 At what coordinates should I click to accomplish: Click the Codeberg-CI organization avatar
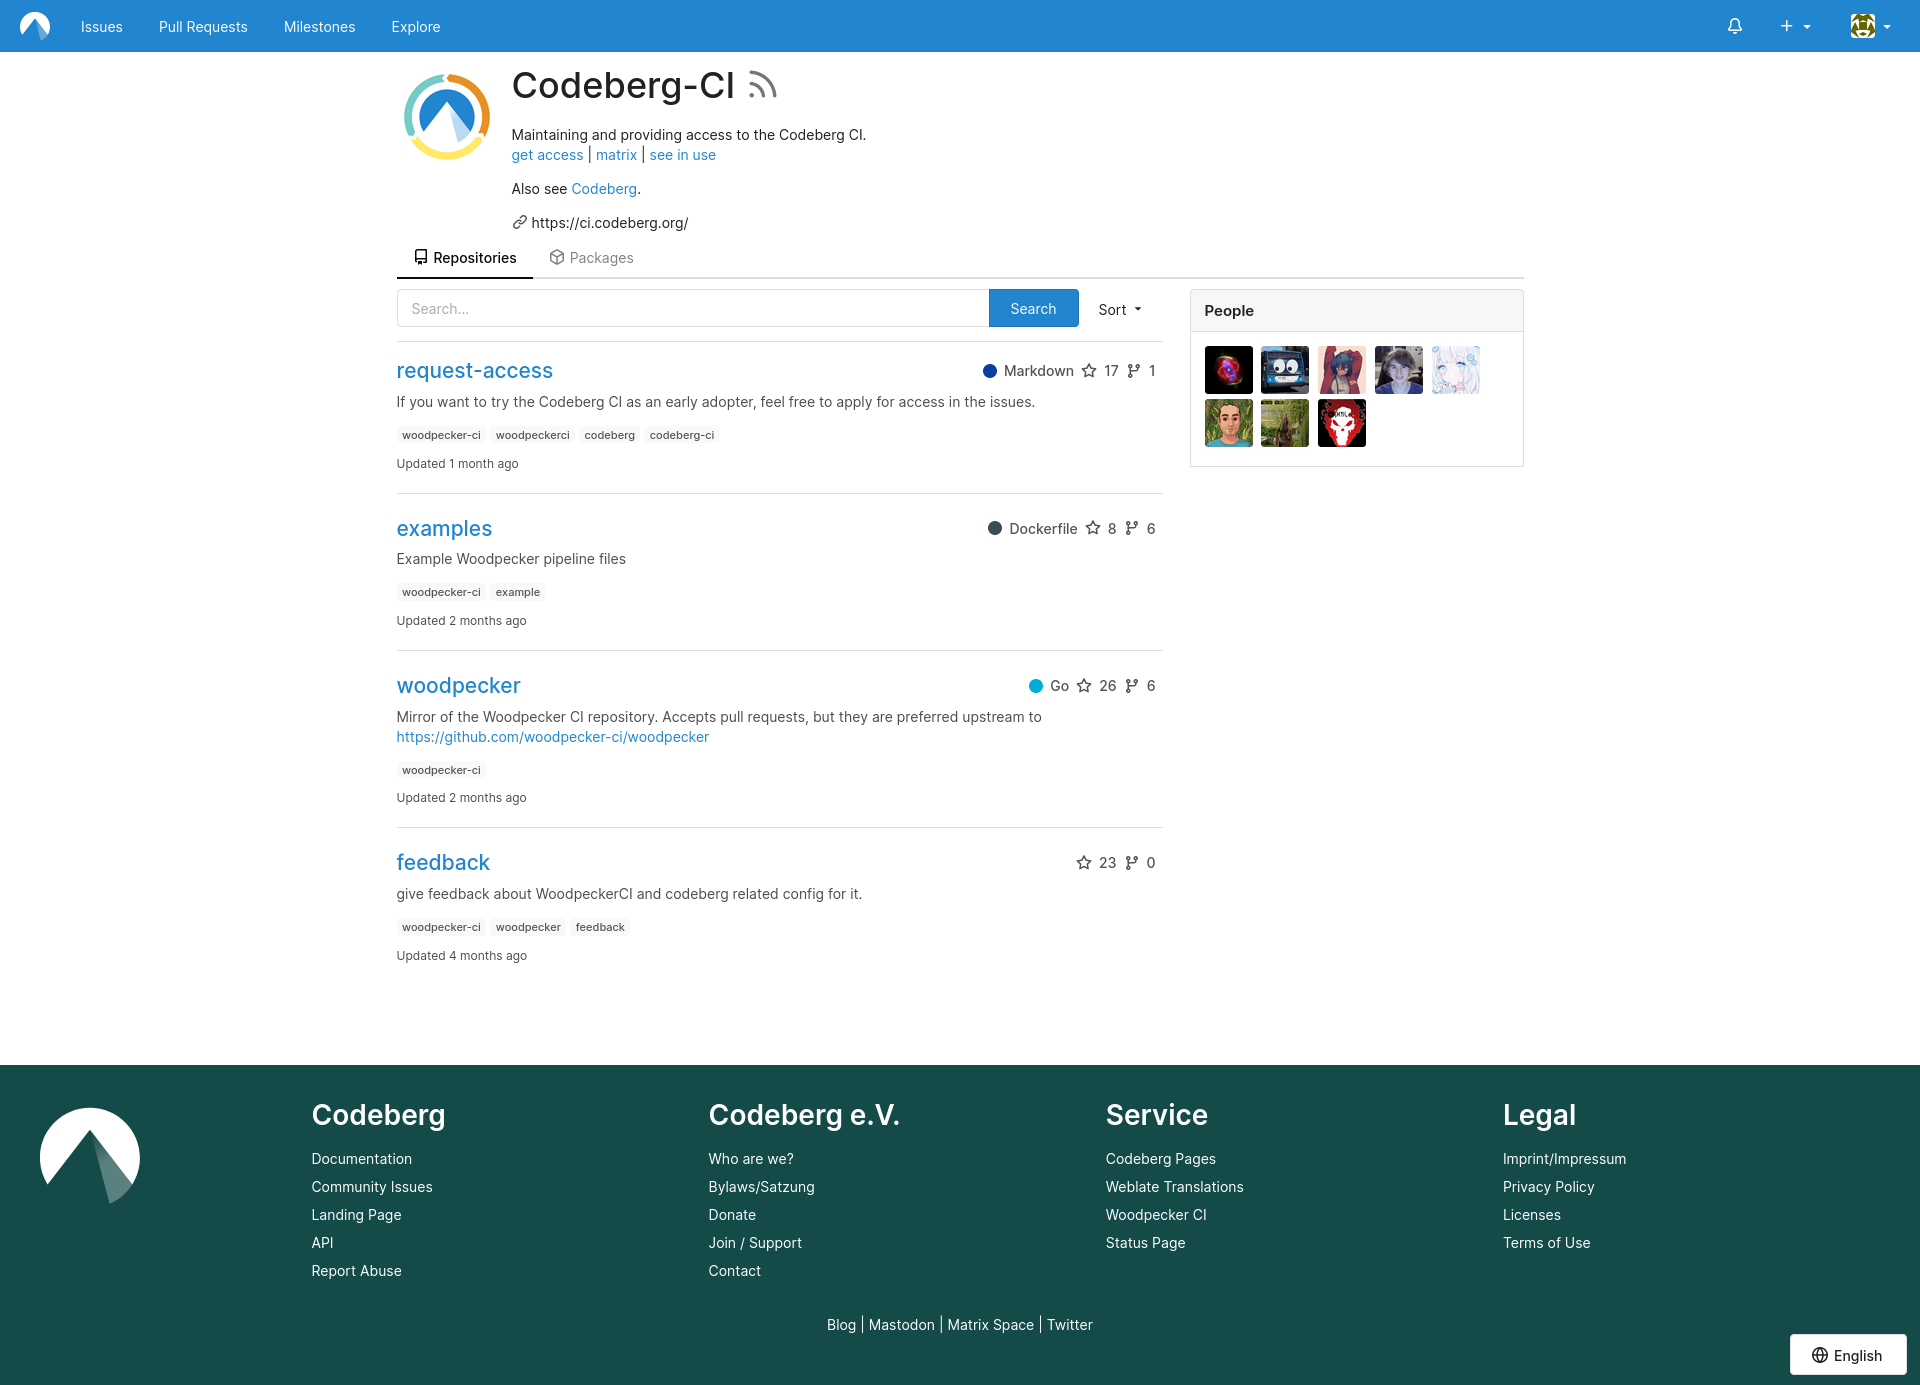click(446, 117)
